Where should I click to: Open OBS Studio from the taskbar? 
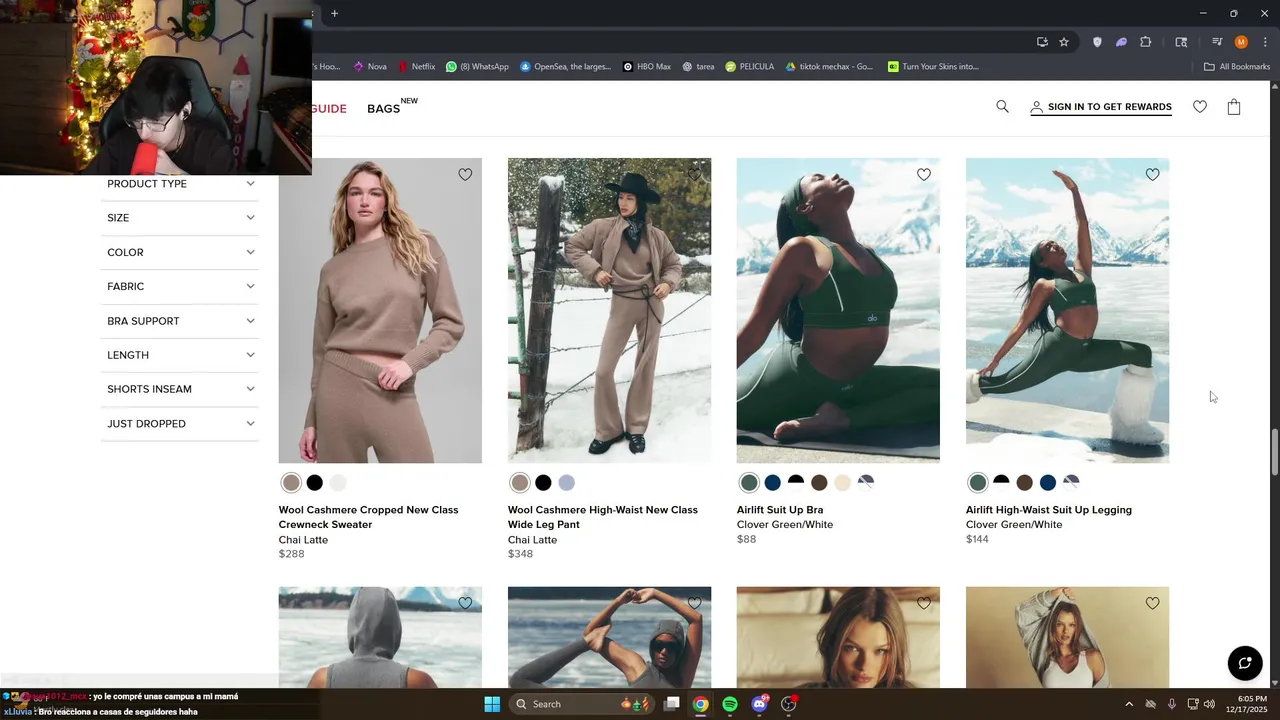(788, 704)
